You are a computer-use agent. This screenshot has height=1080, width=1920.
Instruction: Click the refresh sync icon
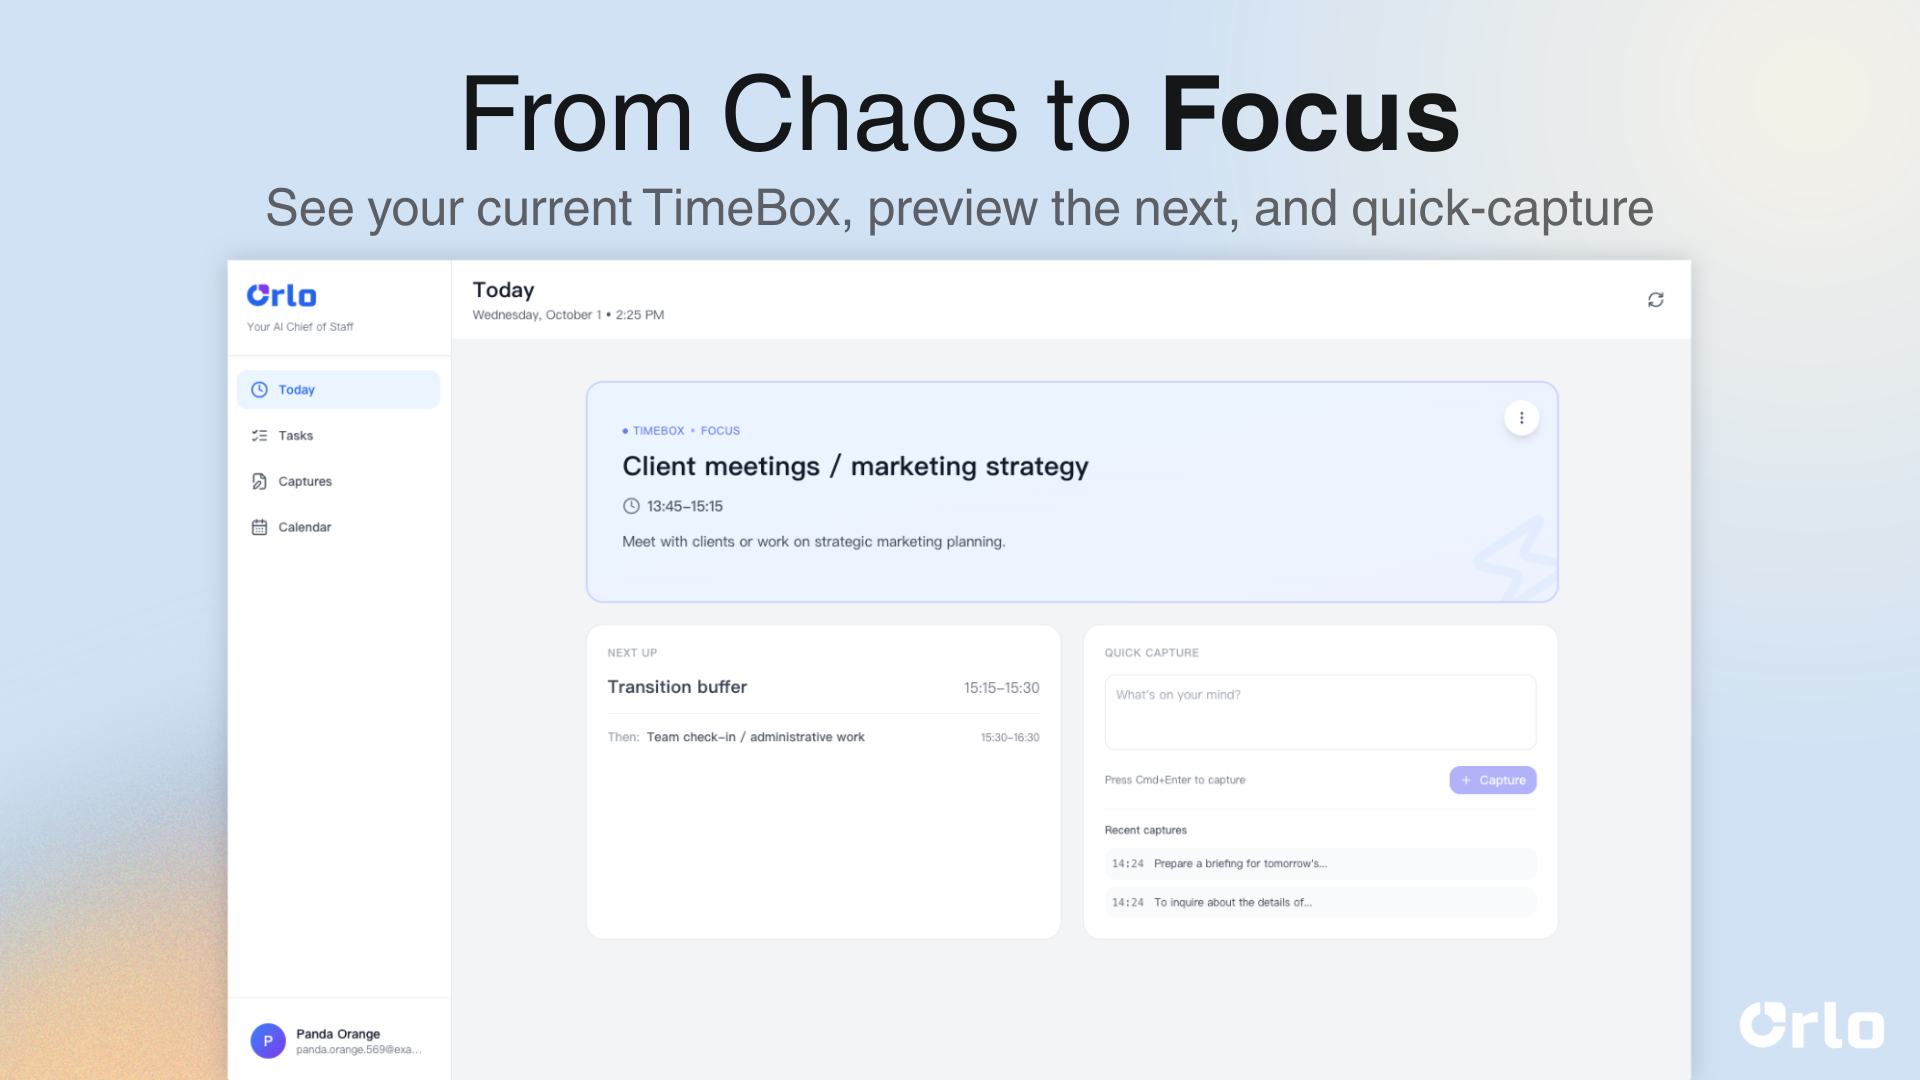1655,300
